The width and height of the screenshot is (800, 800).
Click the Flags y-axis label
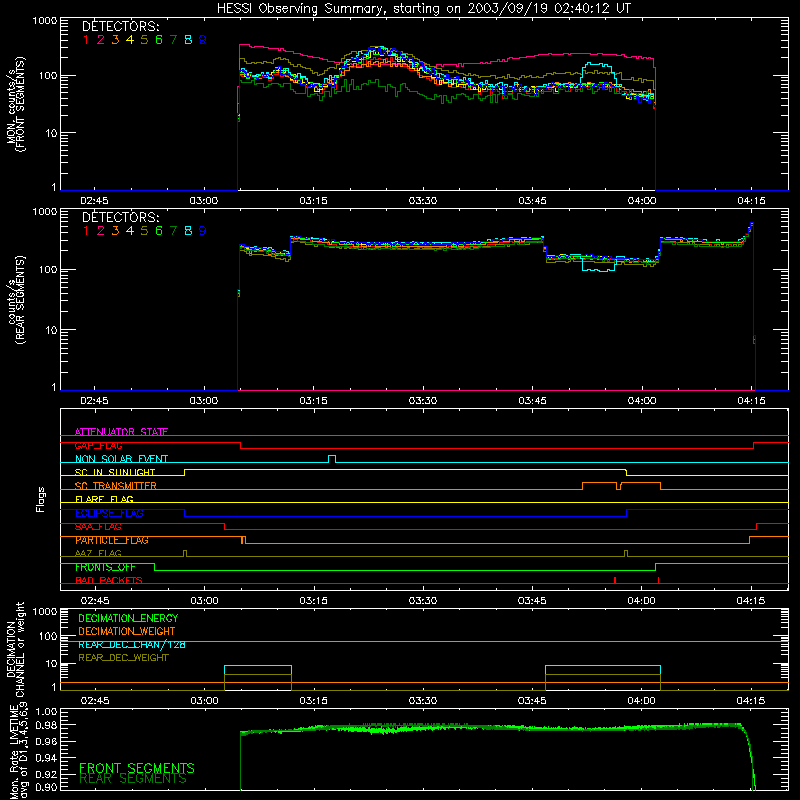click(40, 499)
